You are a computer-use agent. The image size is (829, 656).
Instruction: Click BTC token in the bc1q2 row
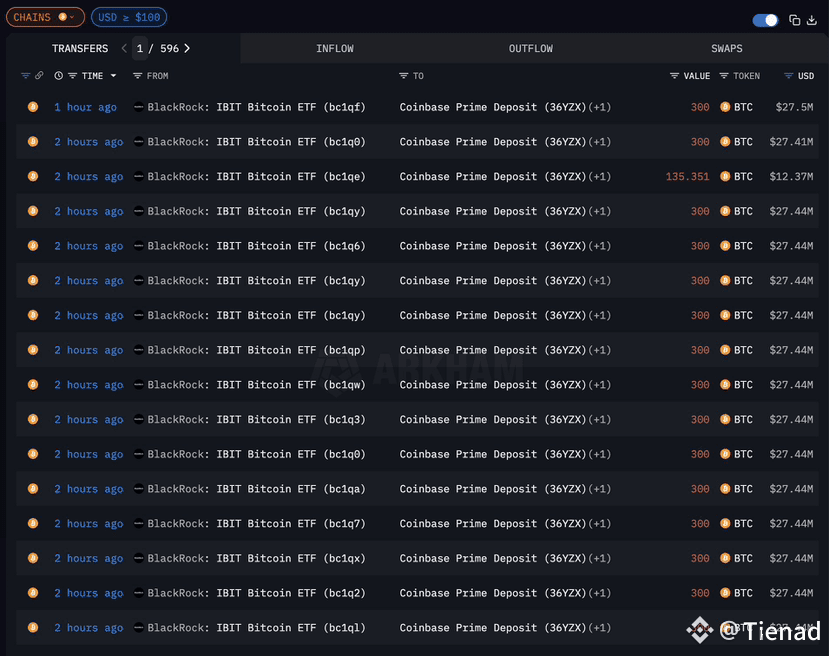736,593
